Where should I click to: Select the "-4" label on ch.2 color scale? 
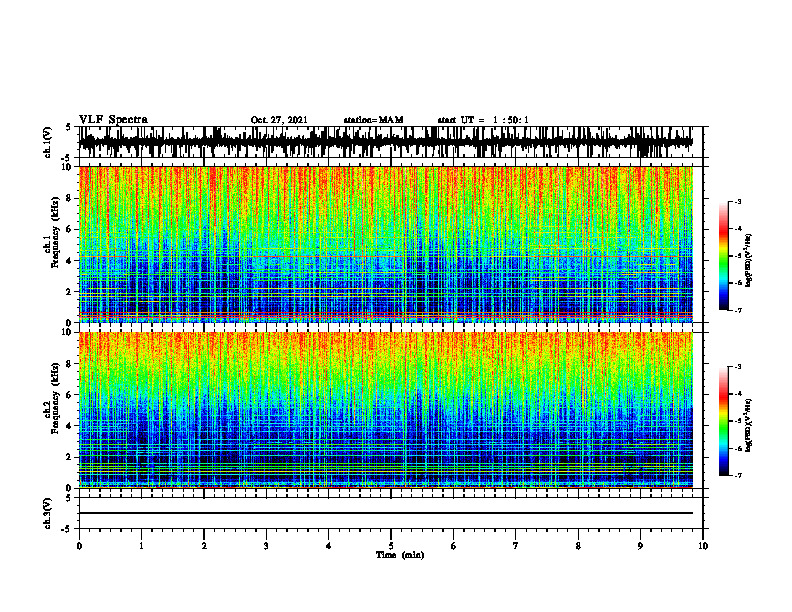738,394
